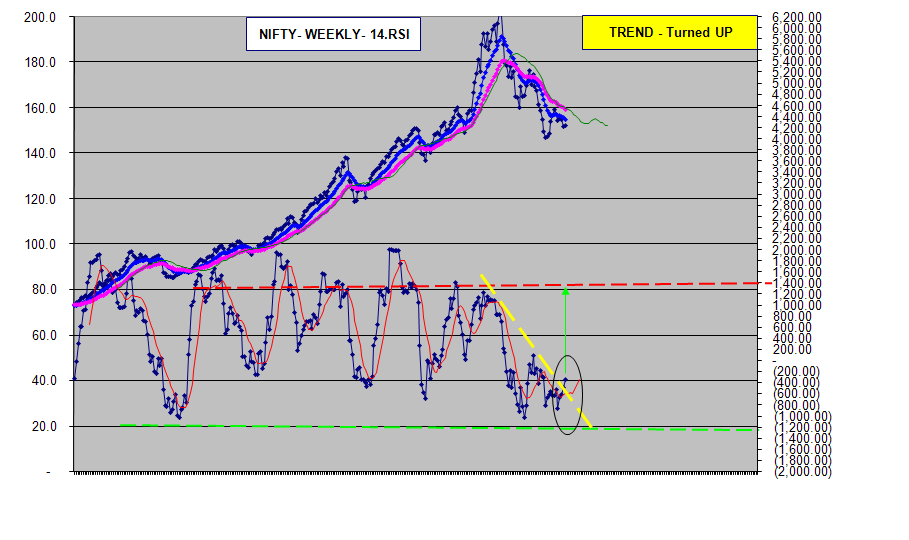
Task: Click the 1,400.00 right axis label
Action: pyautogui.click(x=797, y=283)
